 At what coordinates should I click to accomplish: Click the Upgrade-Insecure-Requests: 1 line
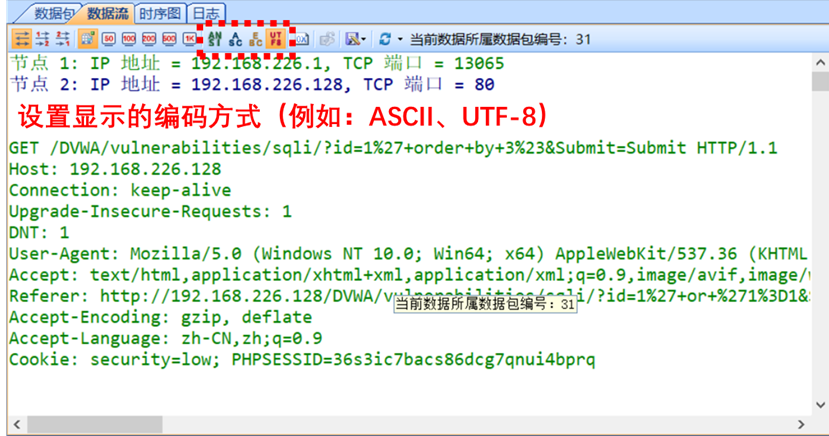(150, 211)
